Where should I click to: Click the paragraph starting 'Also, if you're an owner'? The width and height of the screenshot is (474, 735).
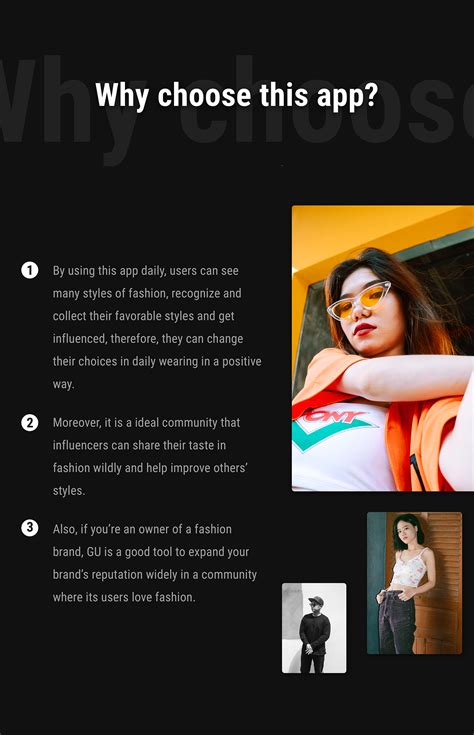(155, 563)
